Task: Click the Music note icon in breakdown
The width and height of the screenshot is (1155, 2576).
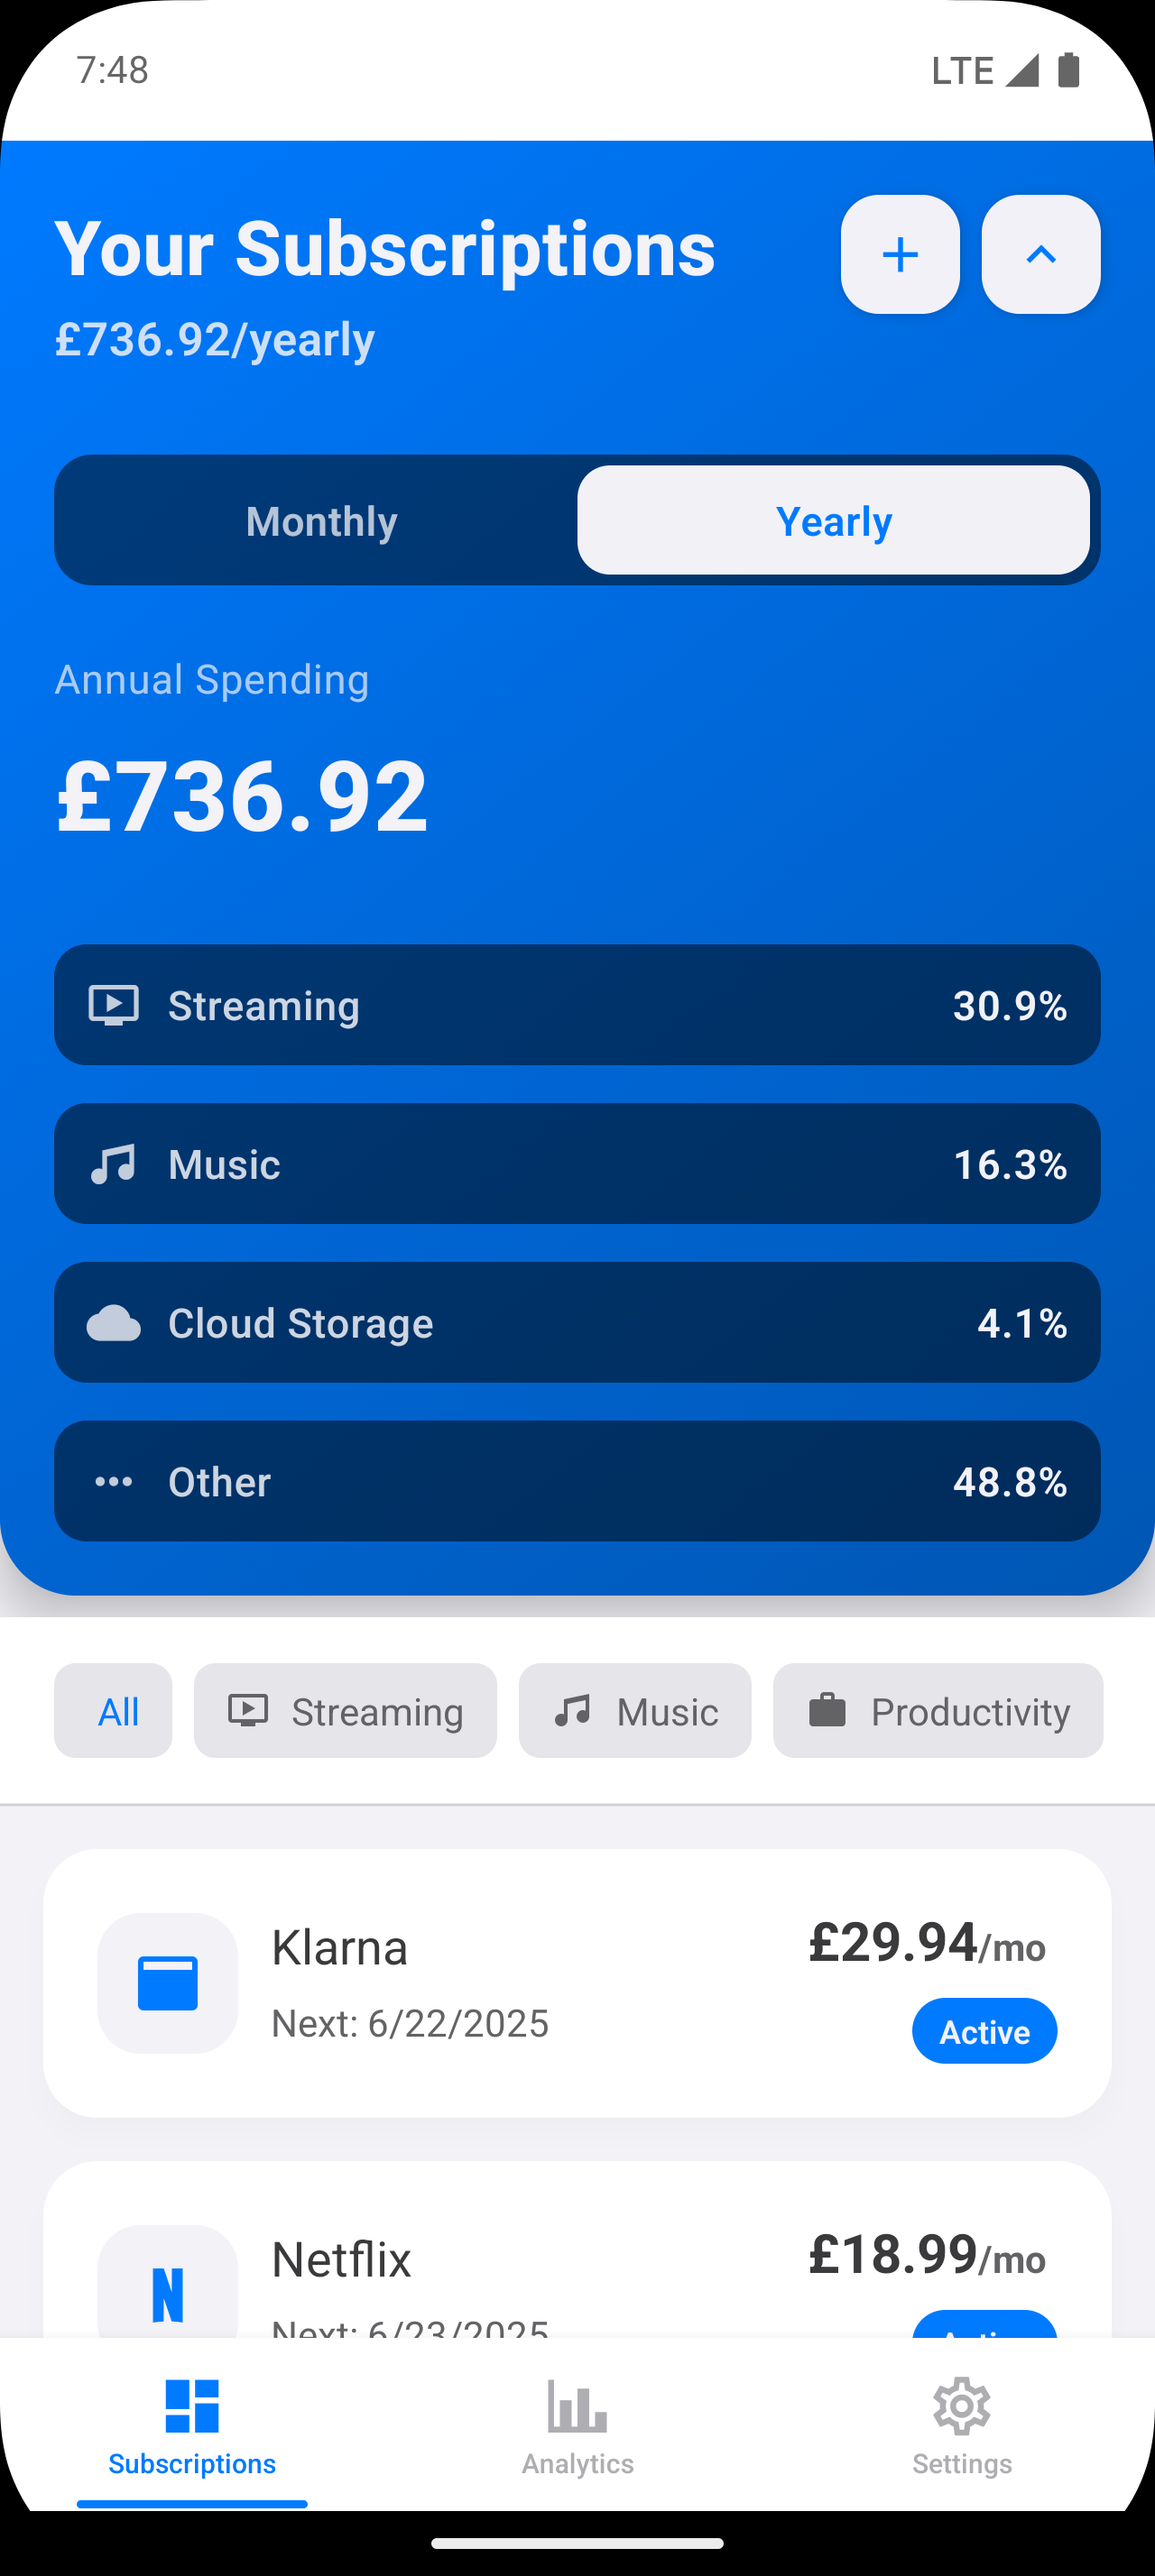Action: pyautogui.click(x=114, y=1164)
